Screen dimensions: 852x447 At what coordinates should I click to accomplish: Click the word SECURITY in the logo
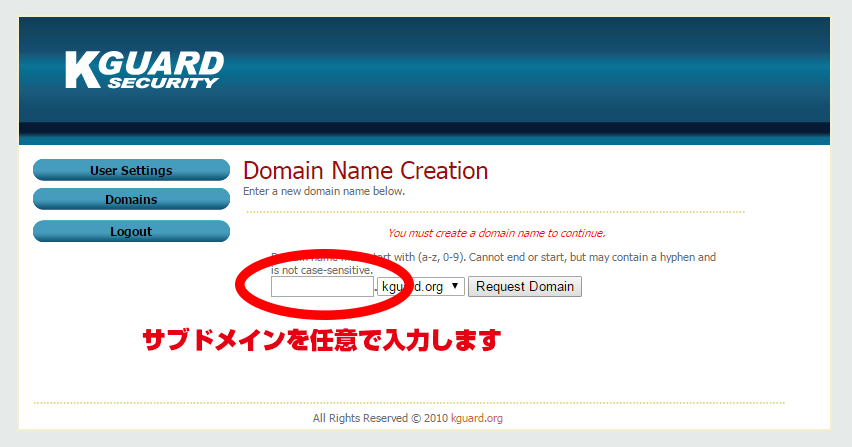tap(163, 83)
